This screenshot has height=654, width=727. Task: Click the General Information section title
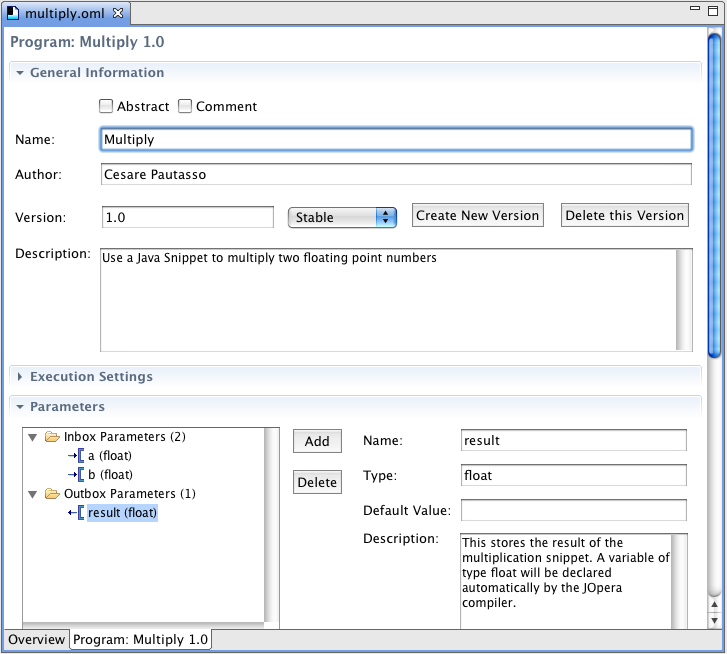point(97,73)
